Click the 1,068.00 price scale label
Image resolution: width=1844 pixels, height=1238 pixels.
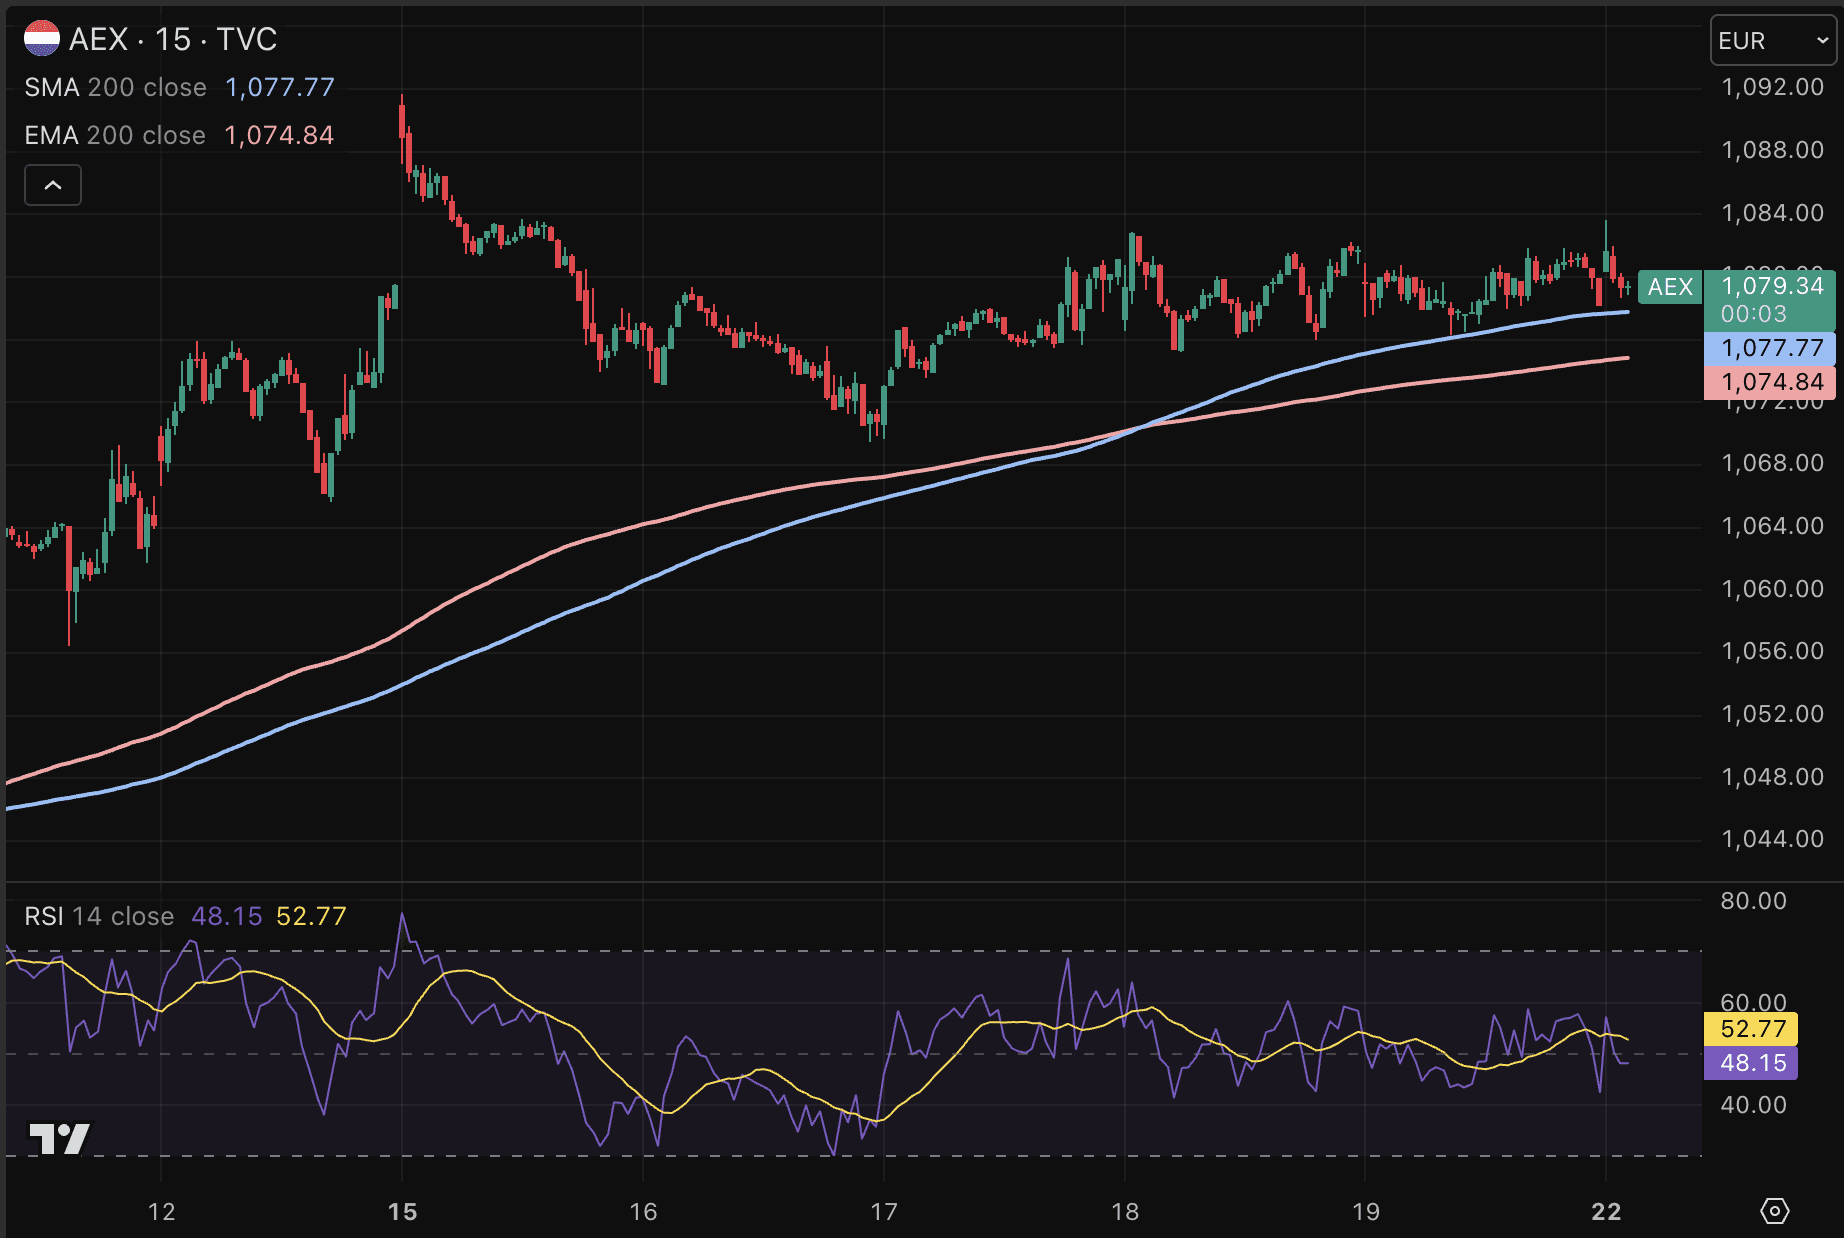pos(1772,463)
